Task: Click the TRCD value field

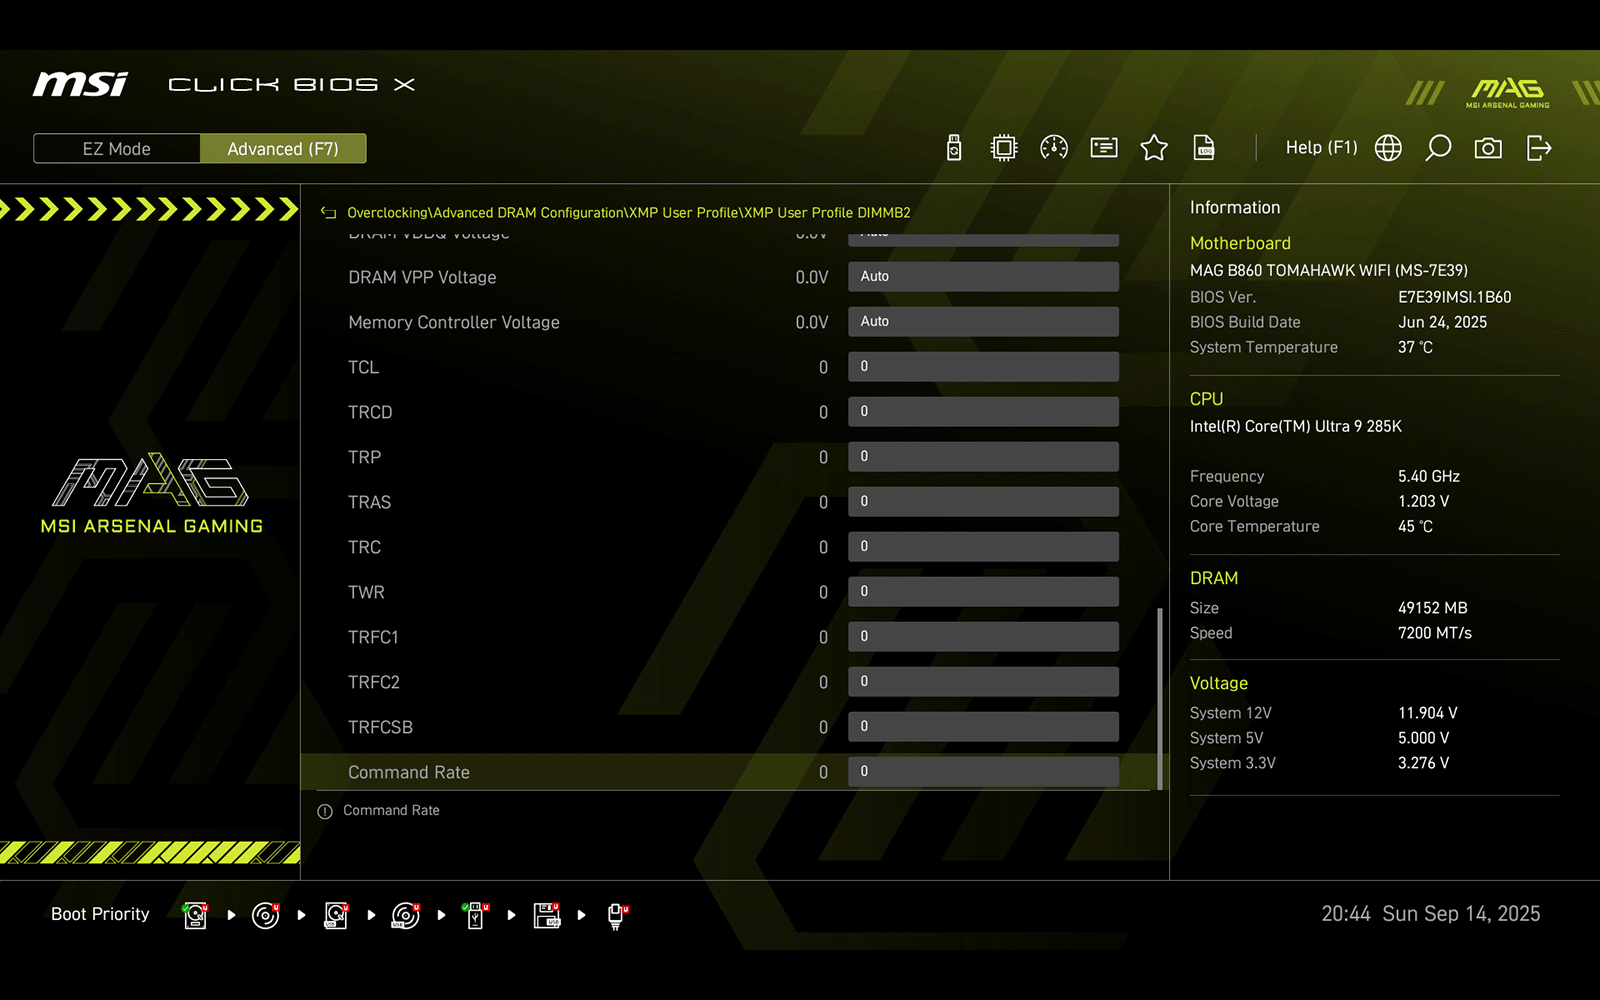Action: 983,412
